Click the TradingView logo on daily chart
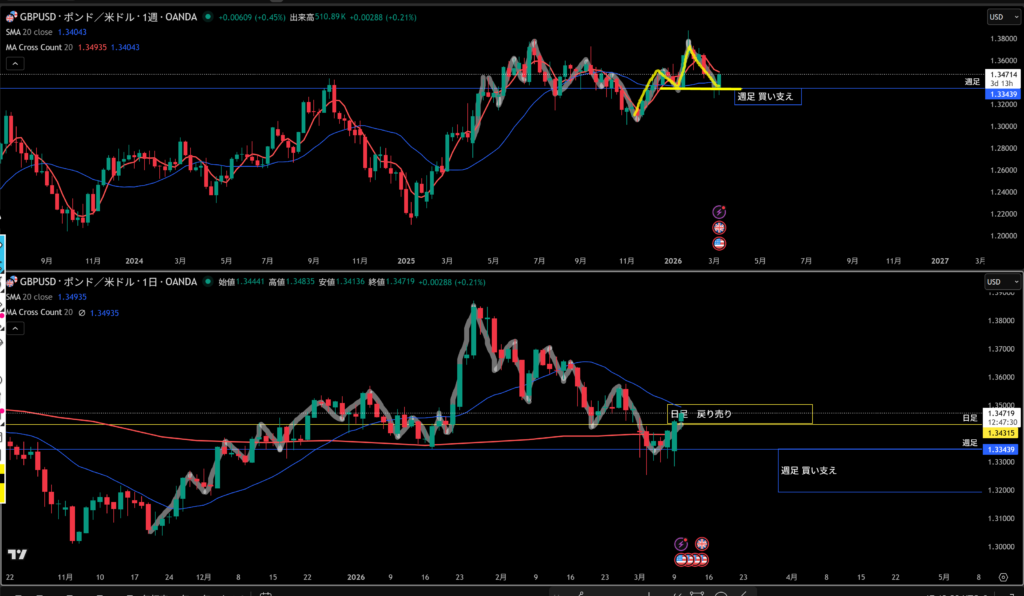1024x596 pixels. [17, 554]
